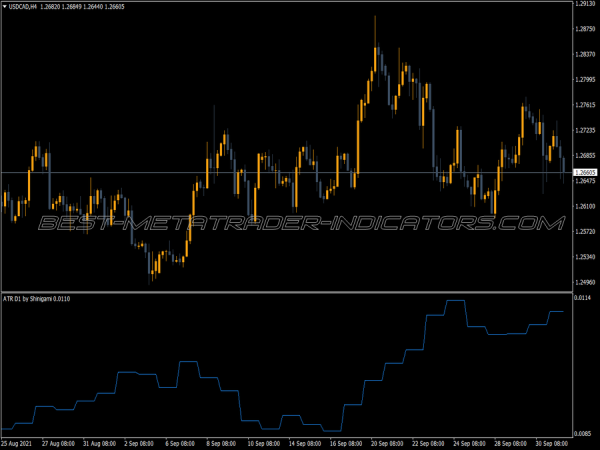Click the 20 Sep 08:00 time label
Viewport: 600px width, 450px height.
387,443
